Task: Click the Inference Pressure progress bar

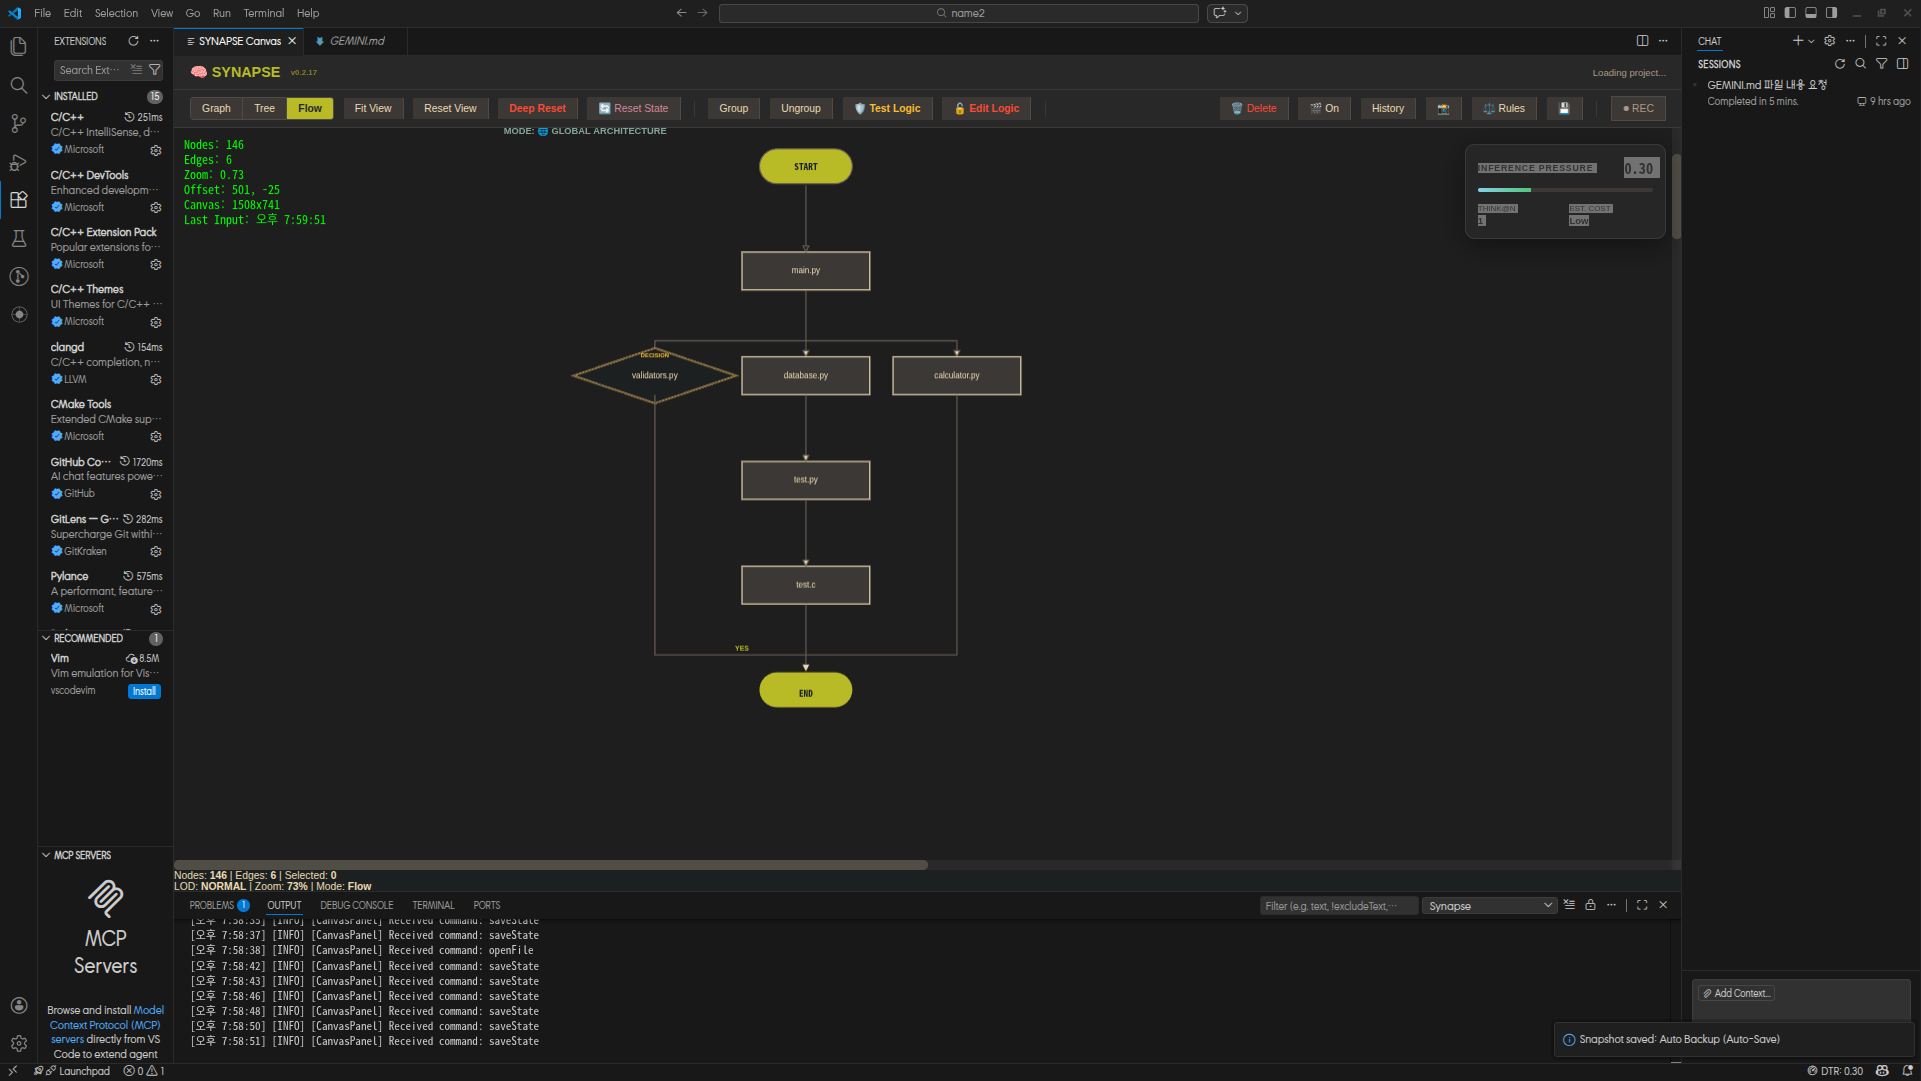Action: point(1564,190)
